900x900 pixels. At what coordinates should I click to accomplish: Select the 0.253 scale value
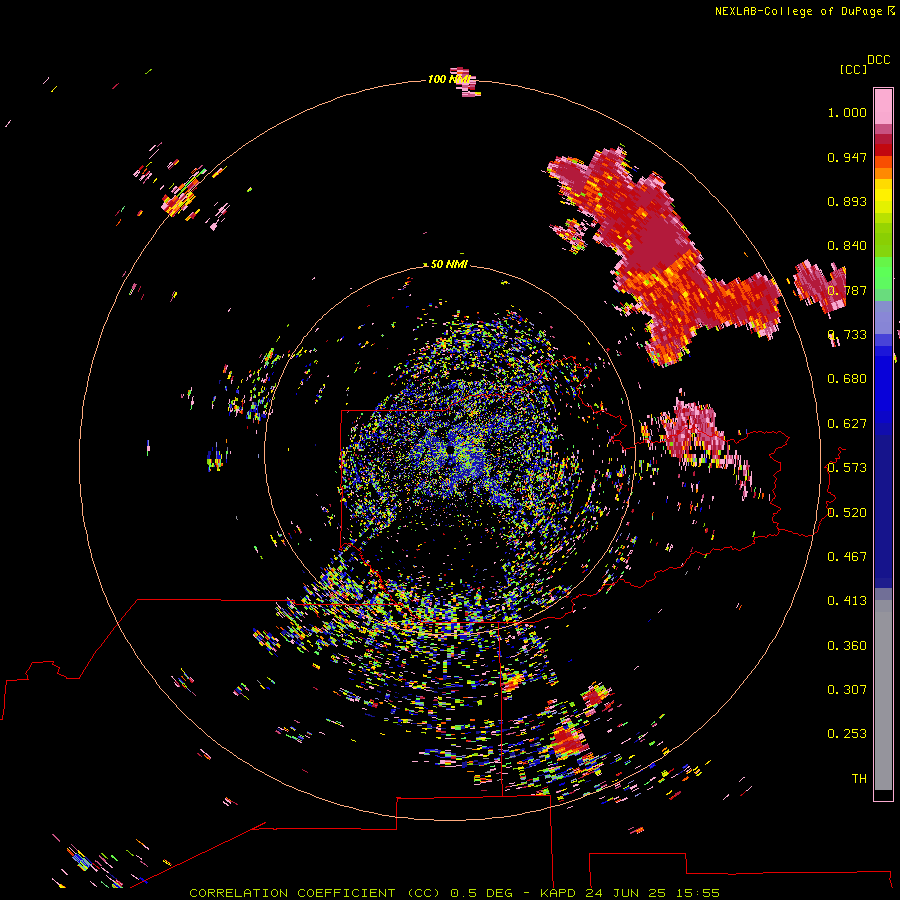(847, 734)
